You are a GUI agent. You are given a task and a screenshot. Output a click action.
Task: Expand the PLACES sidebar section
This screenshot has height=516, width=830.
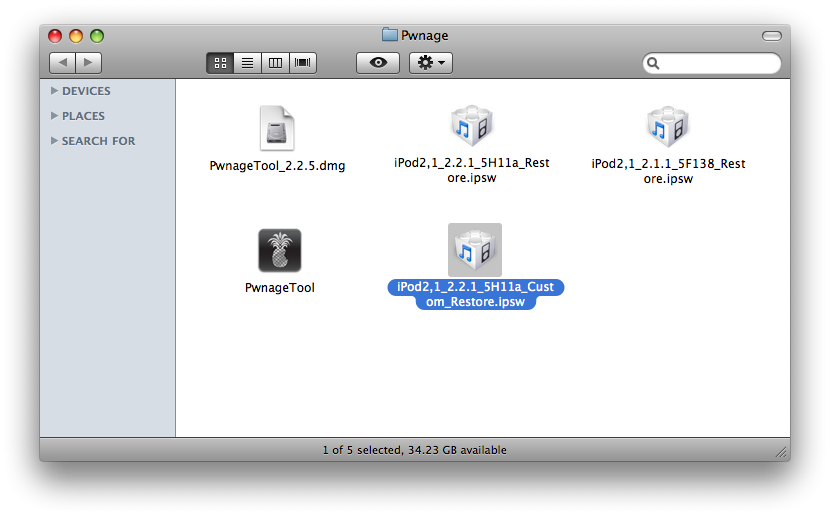[x=54, y=116]
